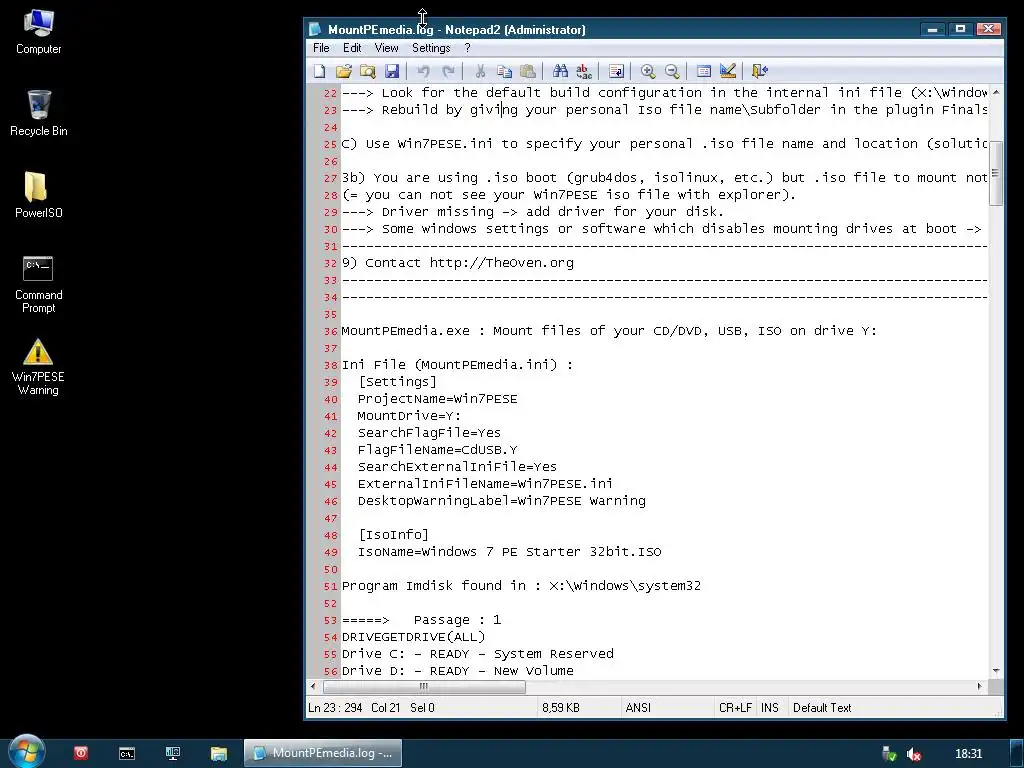
Task: Redo the last undone edit
Action: pyautogui.click(x=448, y=71)
